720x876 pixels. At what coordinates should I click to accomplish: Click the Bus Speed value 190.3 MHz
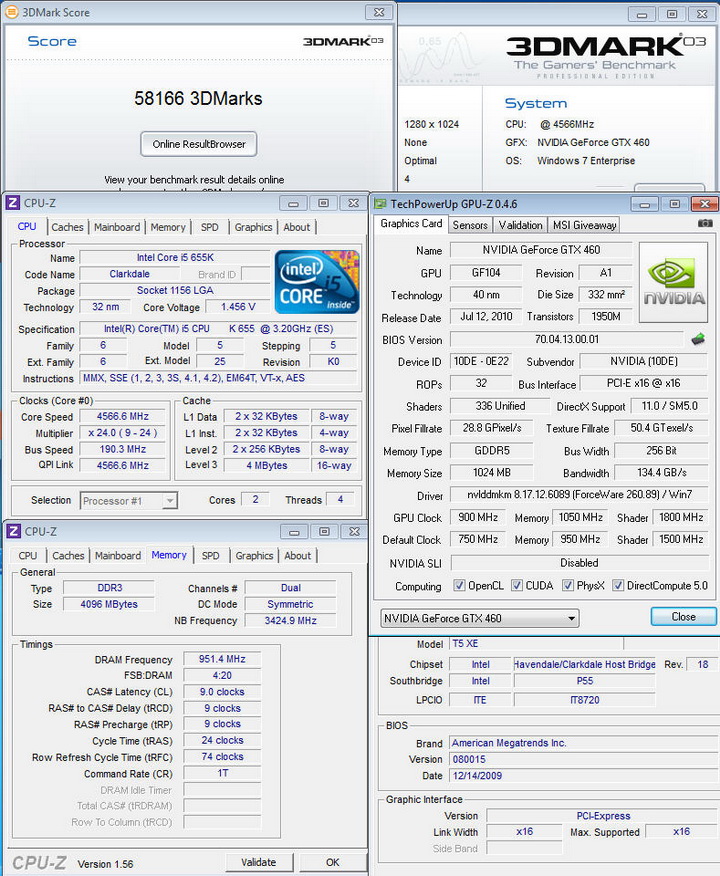(123, 449)
